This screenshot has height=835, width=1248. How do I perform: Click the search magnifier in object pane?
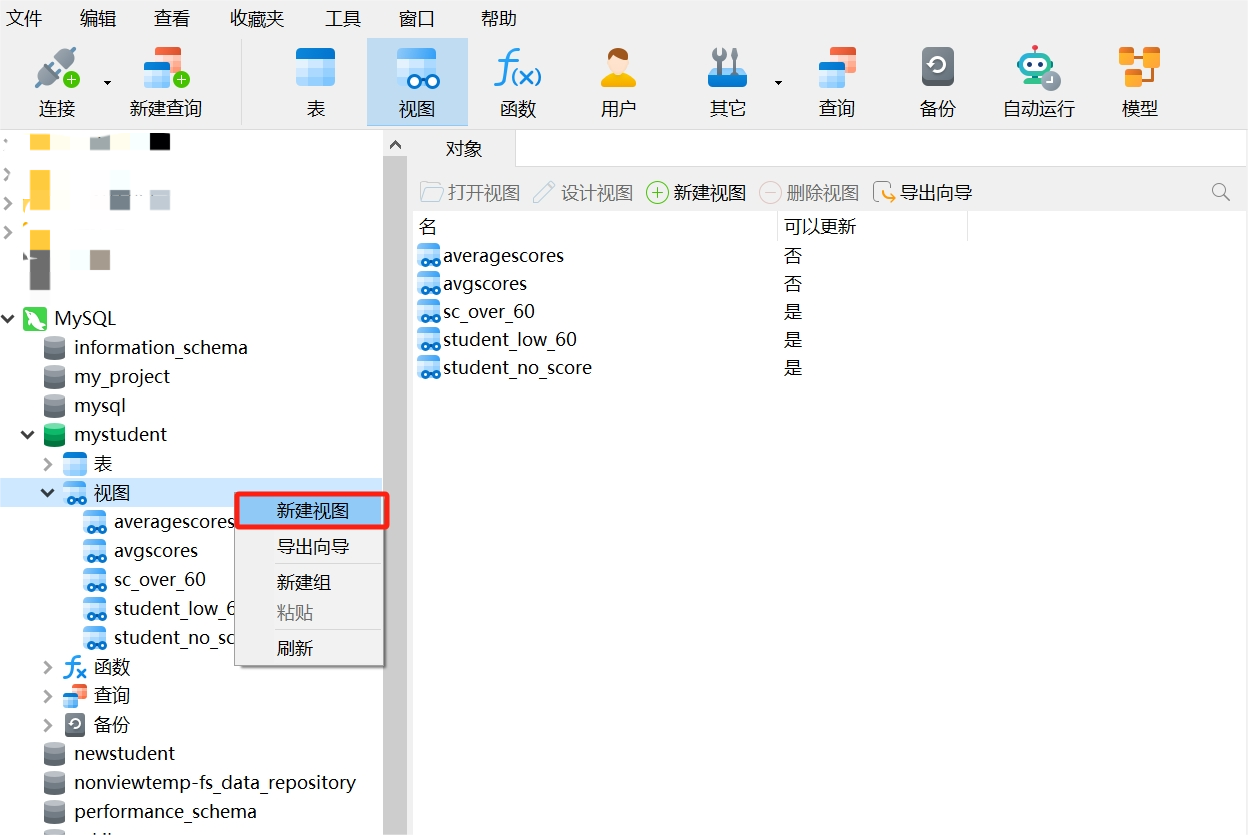point(1220,192)
